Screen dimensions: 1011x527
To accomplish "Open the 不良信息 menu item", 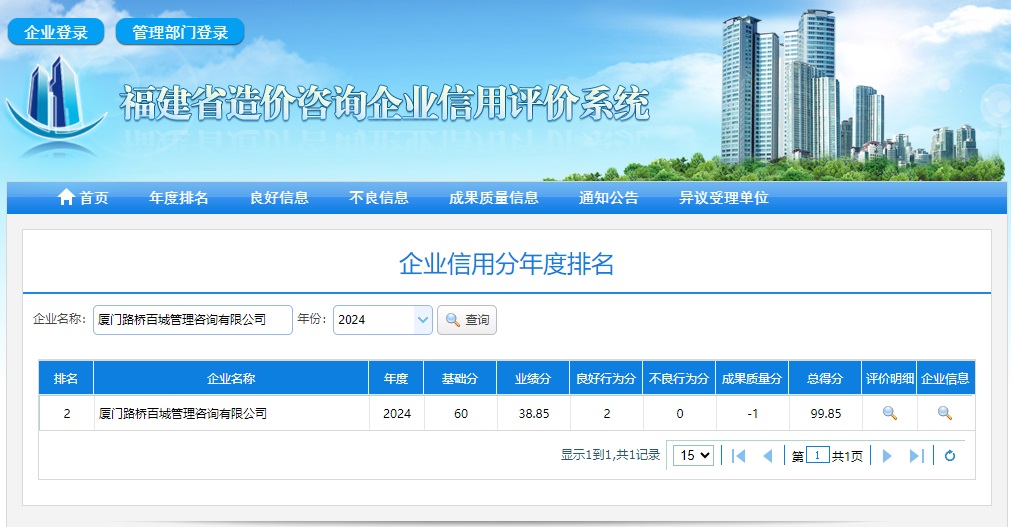I will coord(378,198).
